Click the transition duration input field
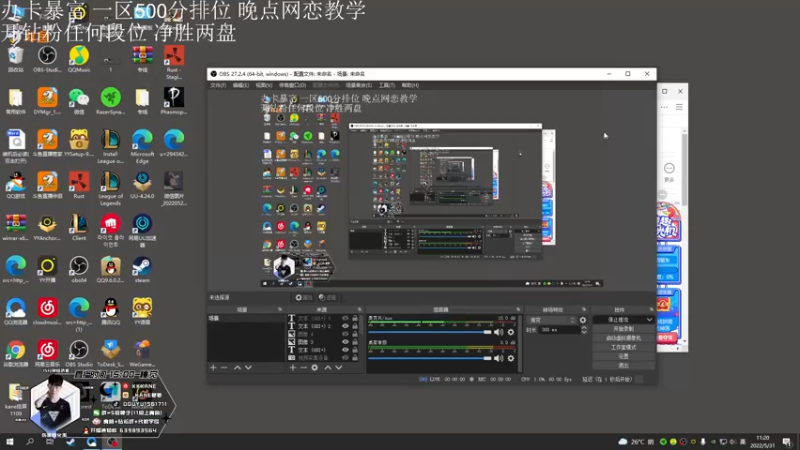 tap(560, 330)
